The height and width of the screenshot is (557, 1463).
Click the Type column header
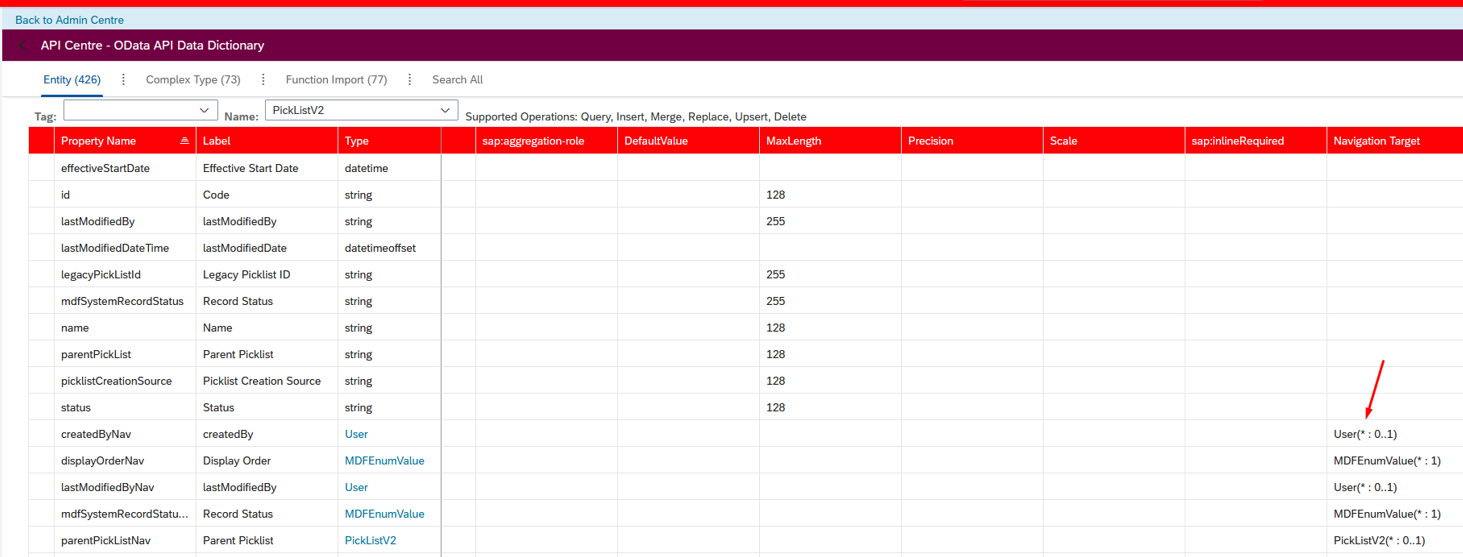356,141
